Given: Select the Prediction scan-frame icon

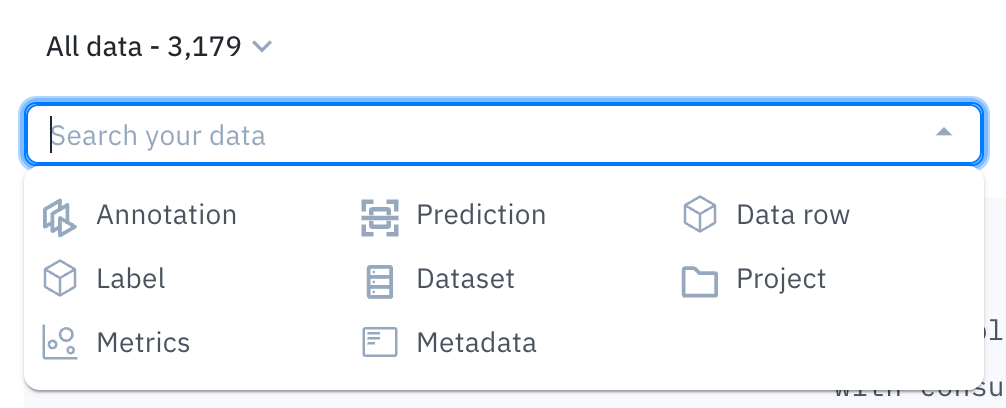Looking at the screenshot, I should click(x=380, y=217).
